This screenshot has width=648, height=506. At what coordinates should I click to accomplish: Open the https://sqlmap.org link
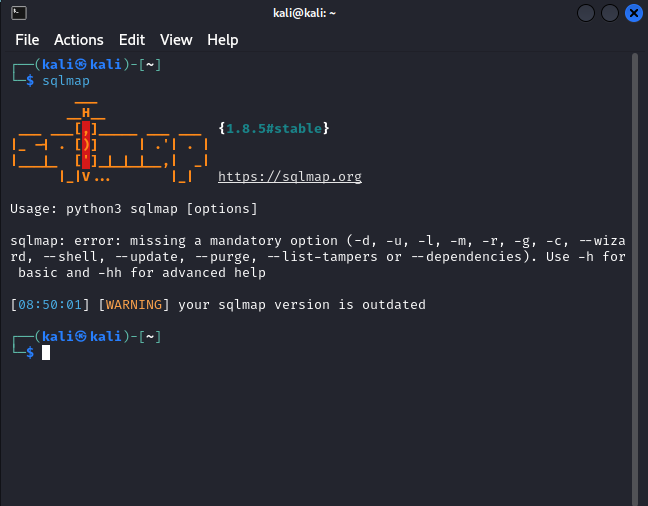[290, 177]
